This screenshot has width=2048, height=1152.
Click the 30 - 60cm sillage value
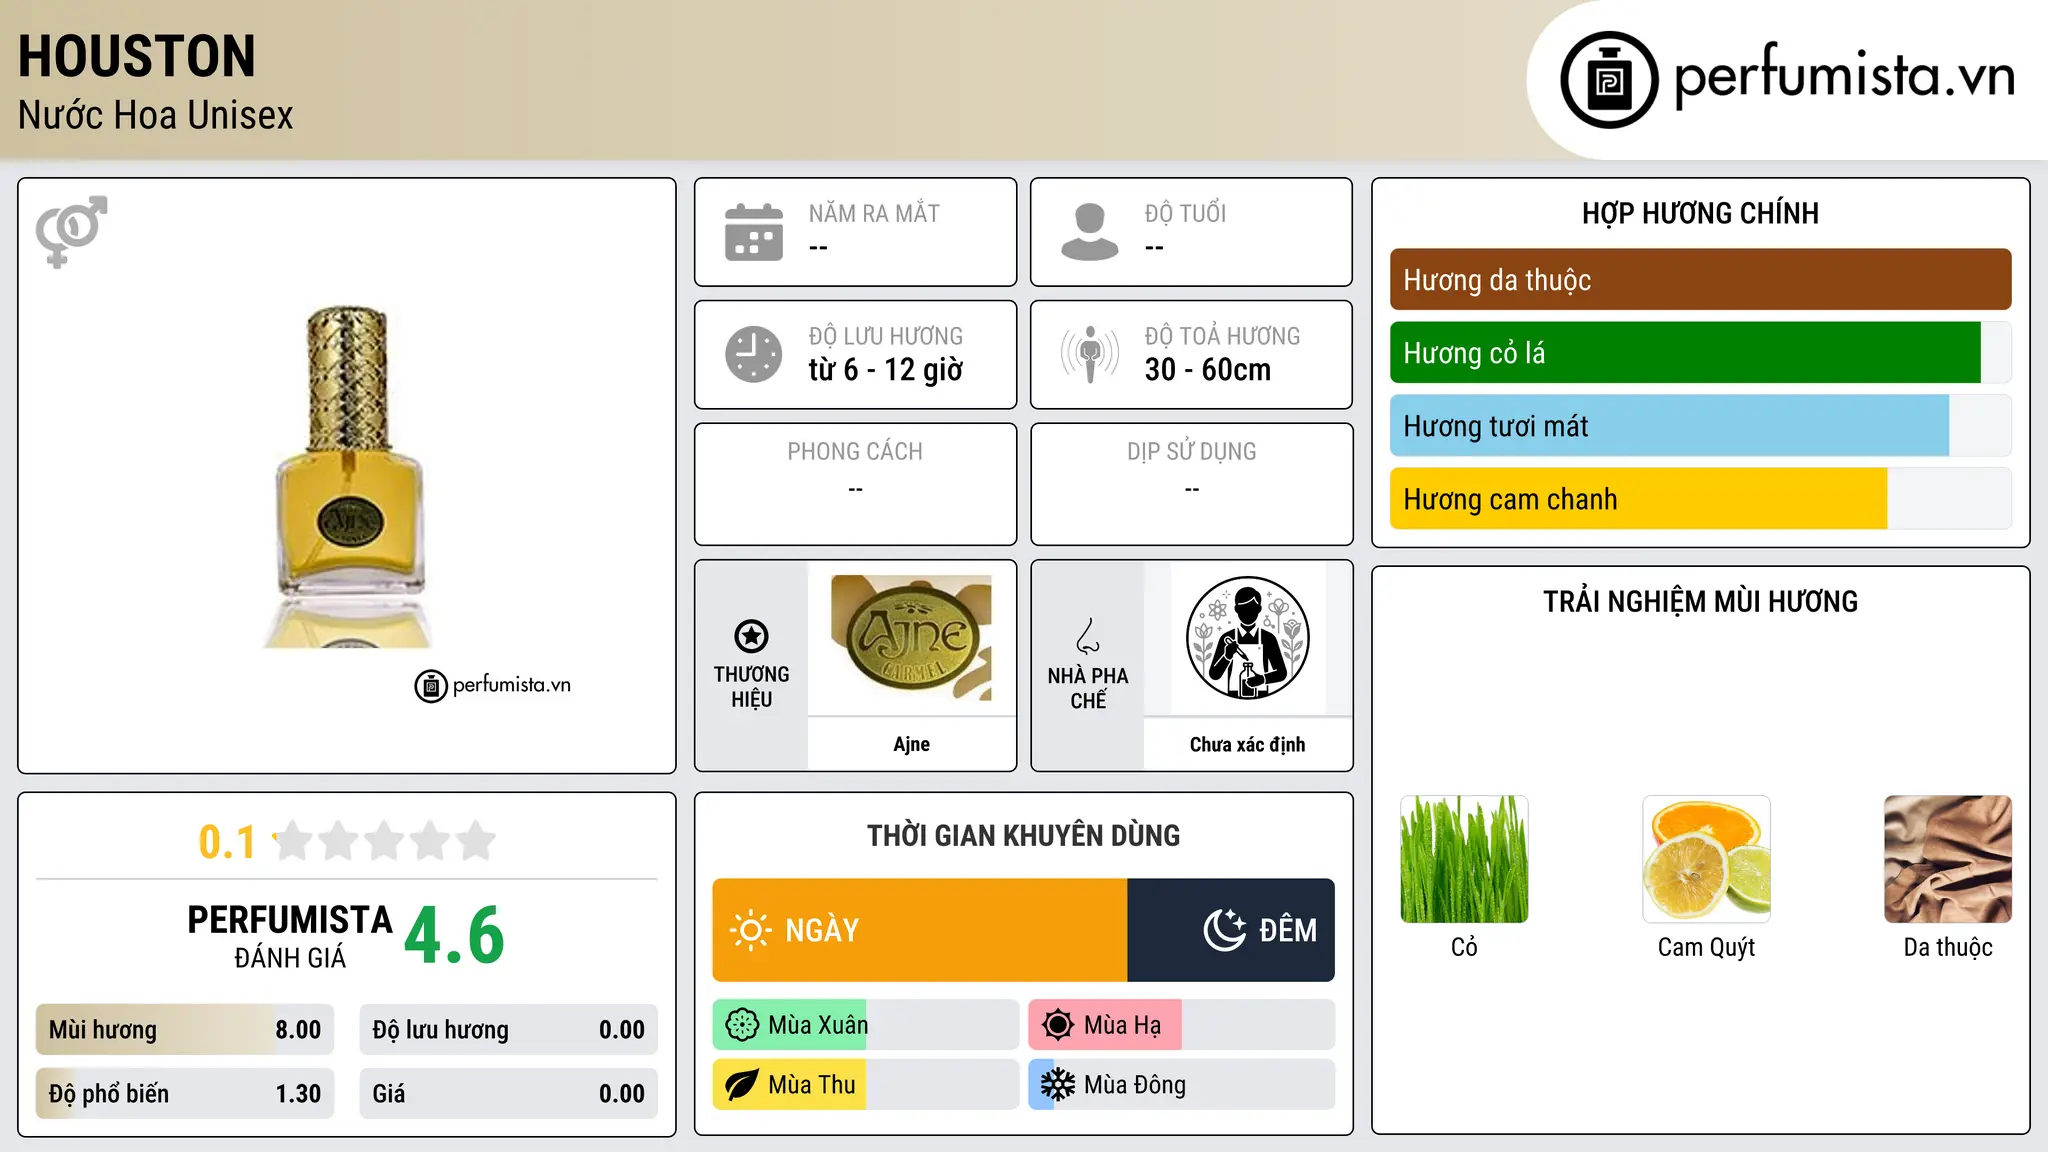pyautogui.click(x=1208, y=370)
